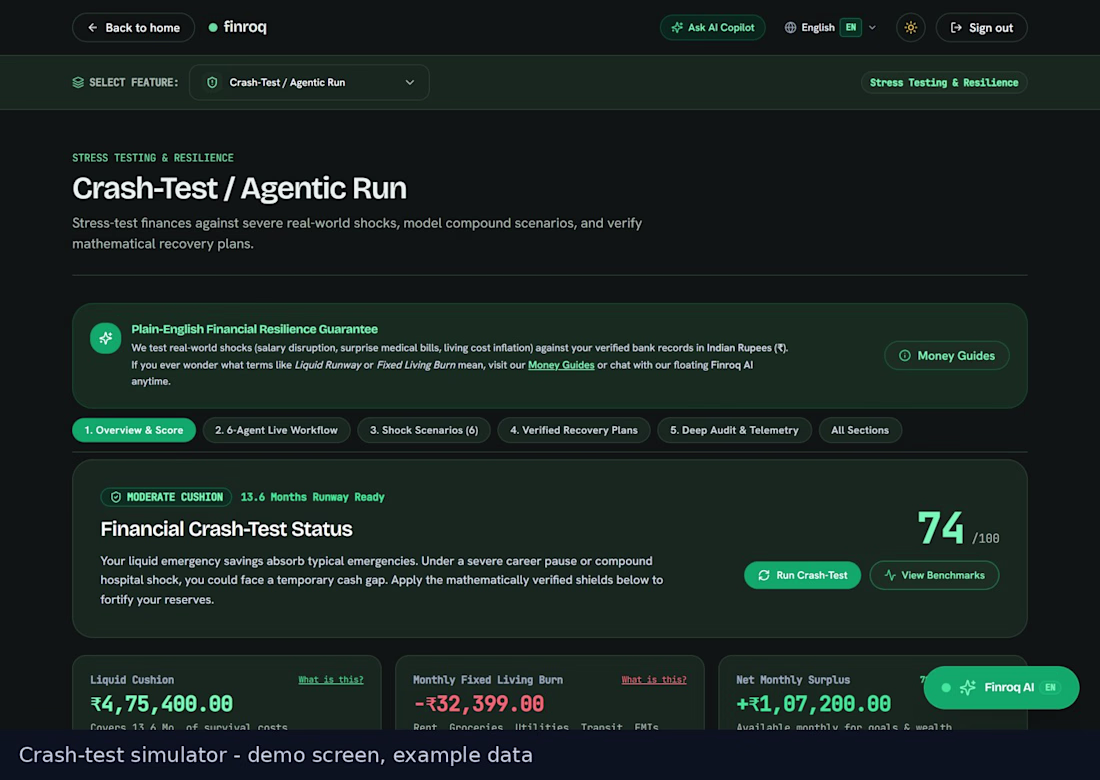Click the Crash-Test / Agentic Run page heading
The width and height of the screenshot is (1100, 780).
(239, 188)
